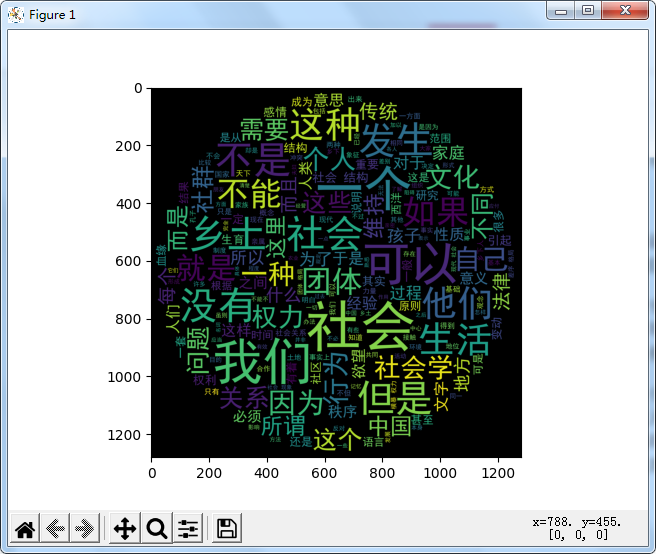The image size is (656, 554).
Task: Click the x-axis tick label 600
Action: [x=325, y=469]
